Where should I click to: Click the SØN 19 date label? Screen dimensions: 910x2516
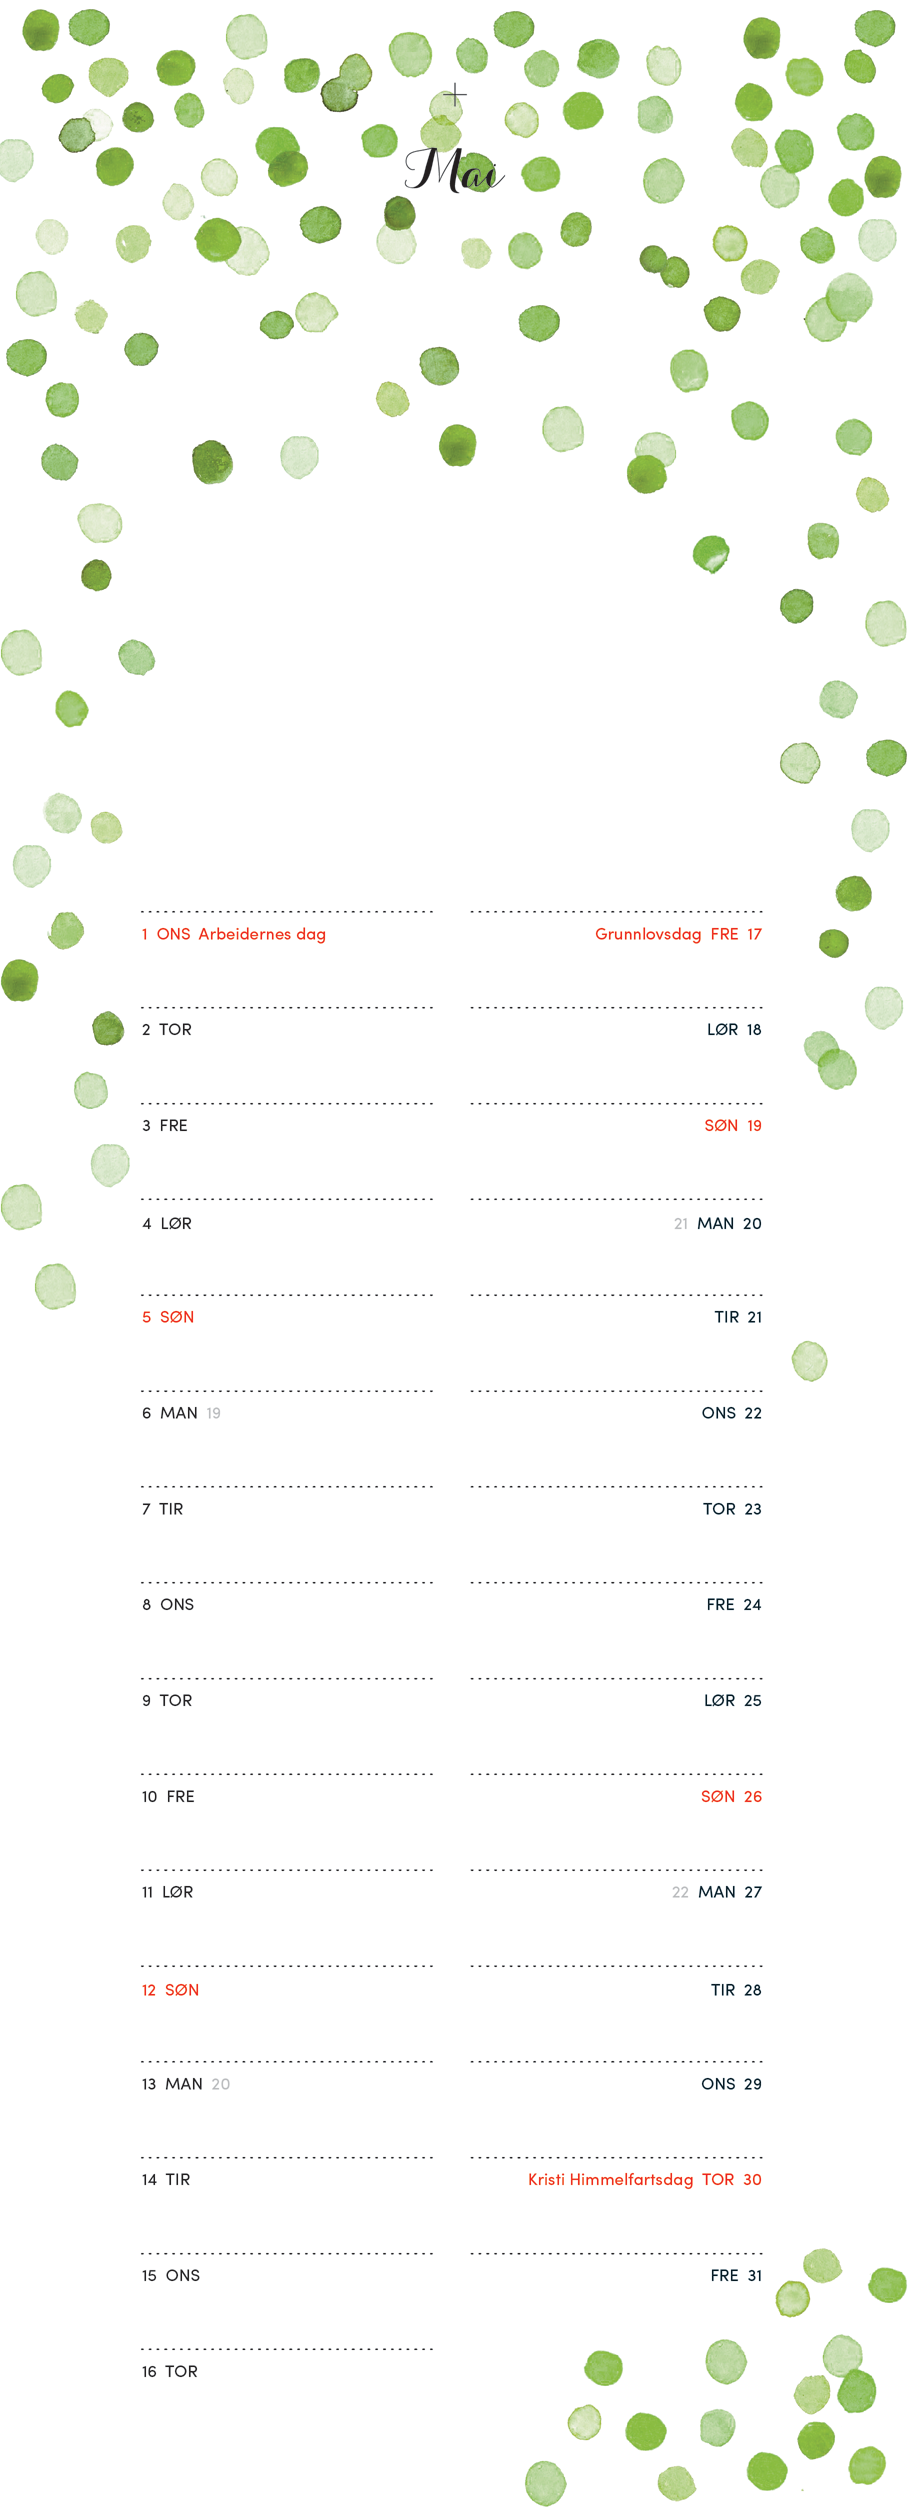coord(733,1126)
